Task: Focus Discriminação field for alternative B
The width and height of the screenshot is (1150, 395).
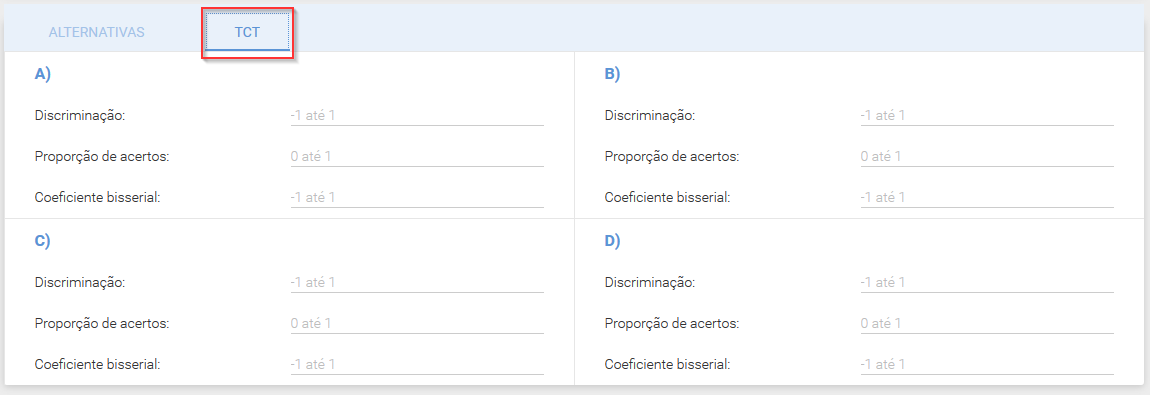Action: [x=987, y=116]
